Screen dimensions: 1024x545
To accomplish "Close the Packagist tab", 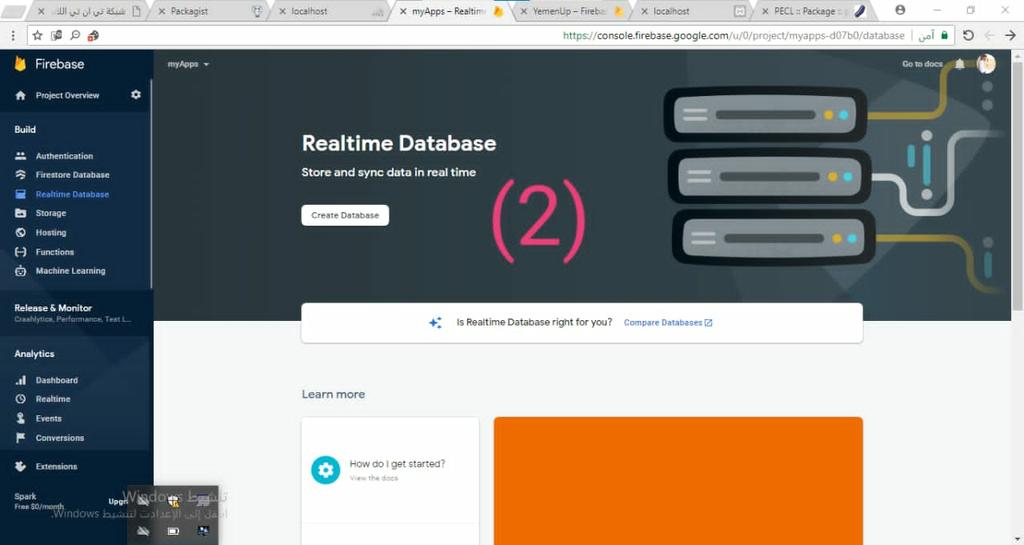I will [x=161, y=11].
